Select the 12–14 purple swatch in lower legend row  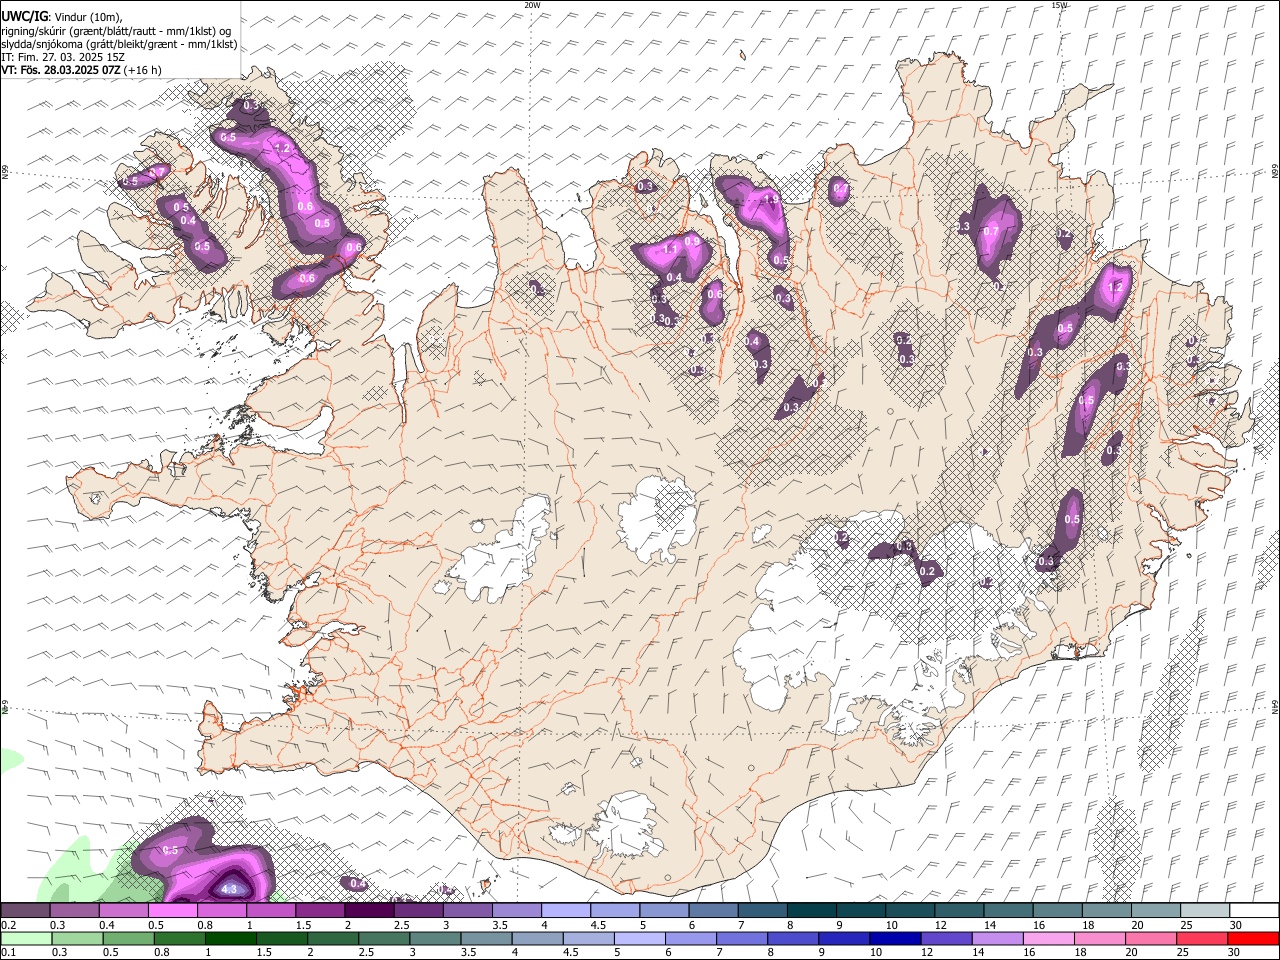946,938
